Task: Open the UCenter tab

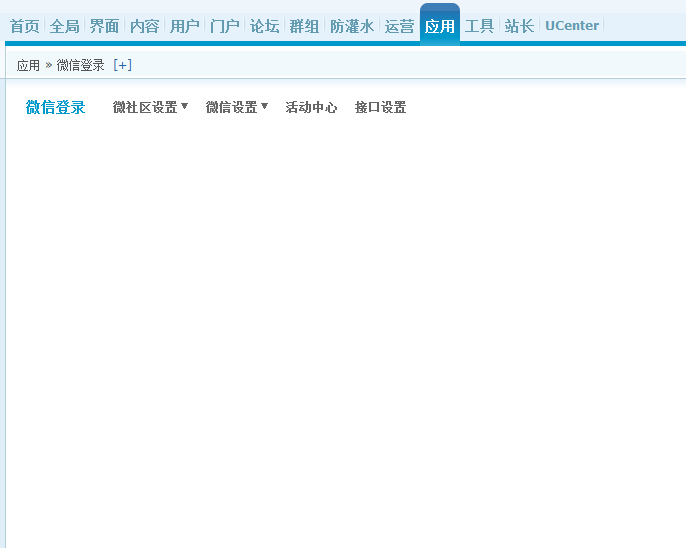Action: coord(572,26)
